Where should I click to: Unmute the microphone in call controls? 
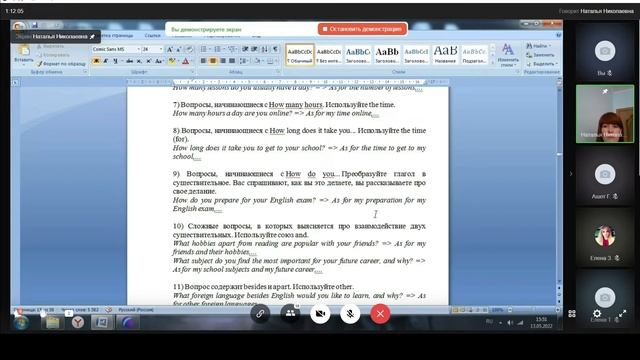[350, 313]
